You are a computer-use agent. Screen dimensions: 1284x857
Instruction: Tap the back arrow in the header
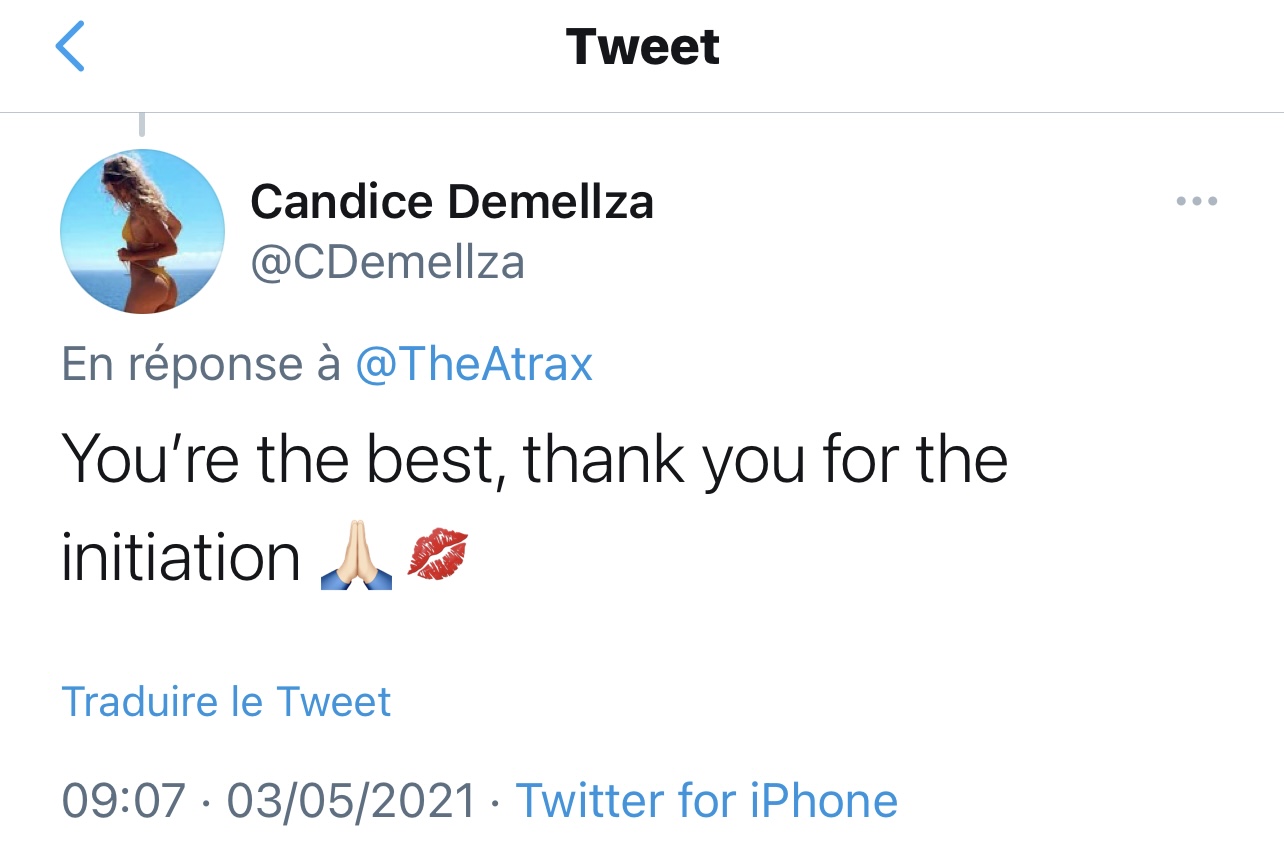[x=70, y=48]
